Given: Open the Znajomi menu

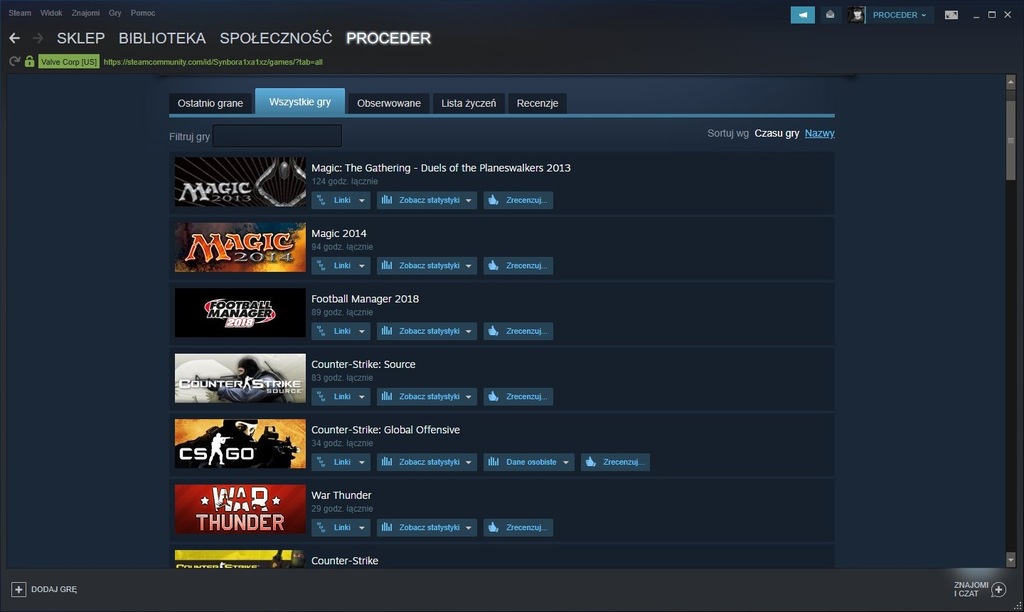Looking at the screenshot, I should coord(86,13).
